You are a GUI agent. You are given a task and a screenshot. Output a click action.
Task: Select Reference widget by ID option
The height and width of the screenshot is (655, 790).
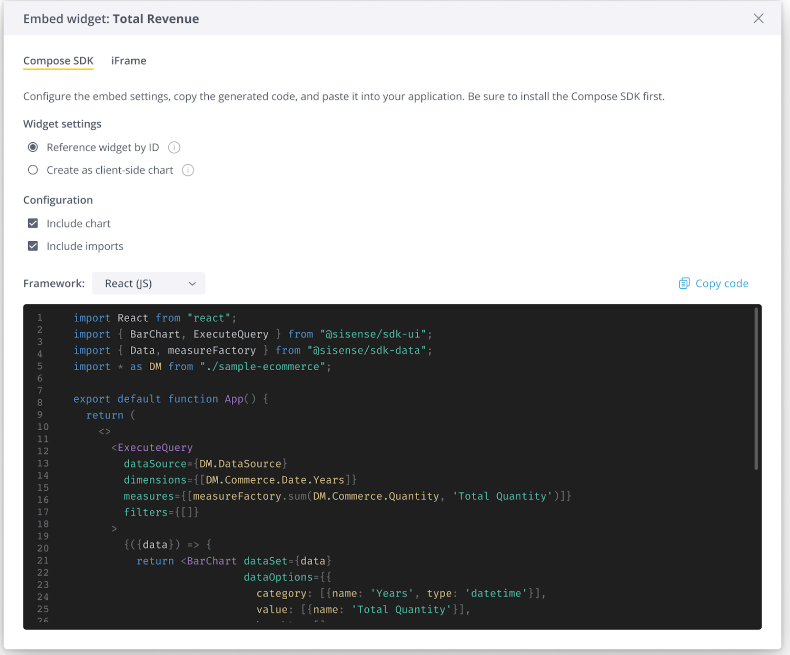click(33, 147)
